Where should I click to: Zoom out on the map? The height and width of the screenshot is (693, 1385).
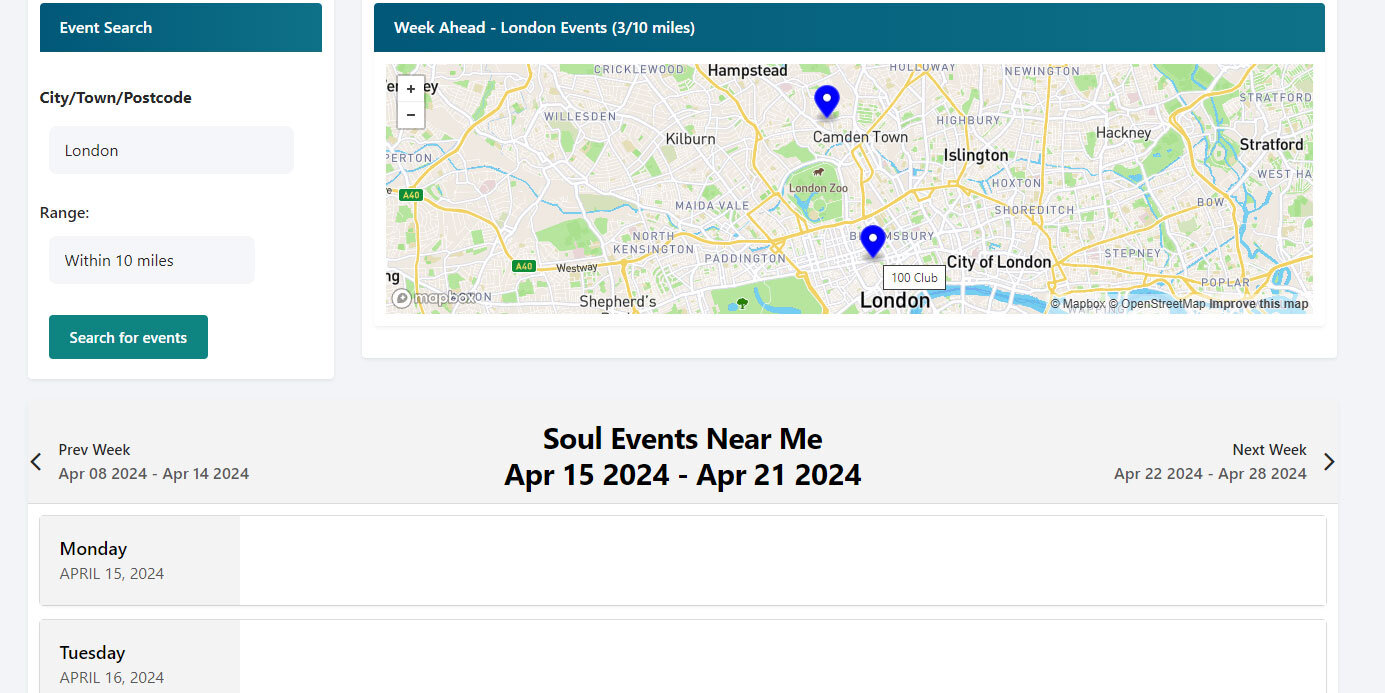coord(411,115)
